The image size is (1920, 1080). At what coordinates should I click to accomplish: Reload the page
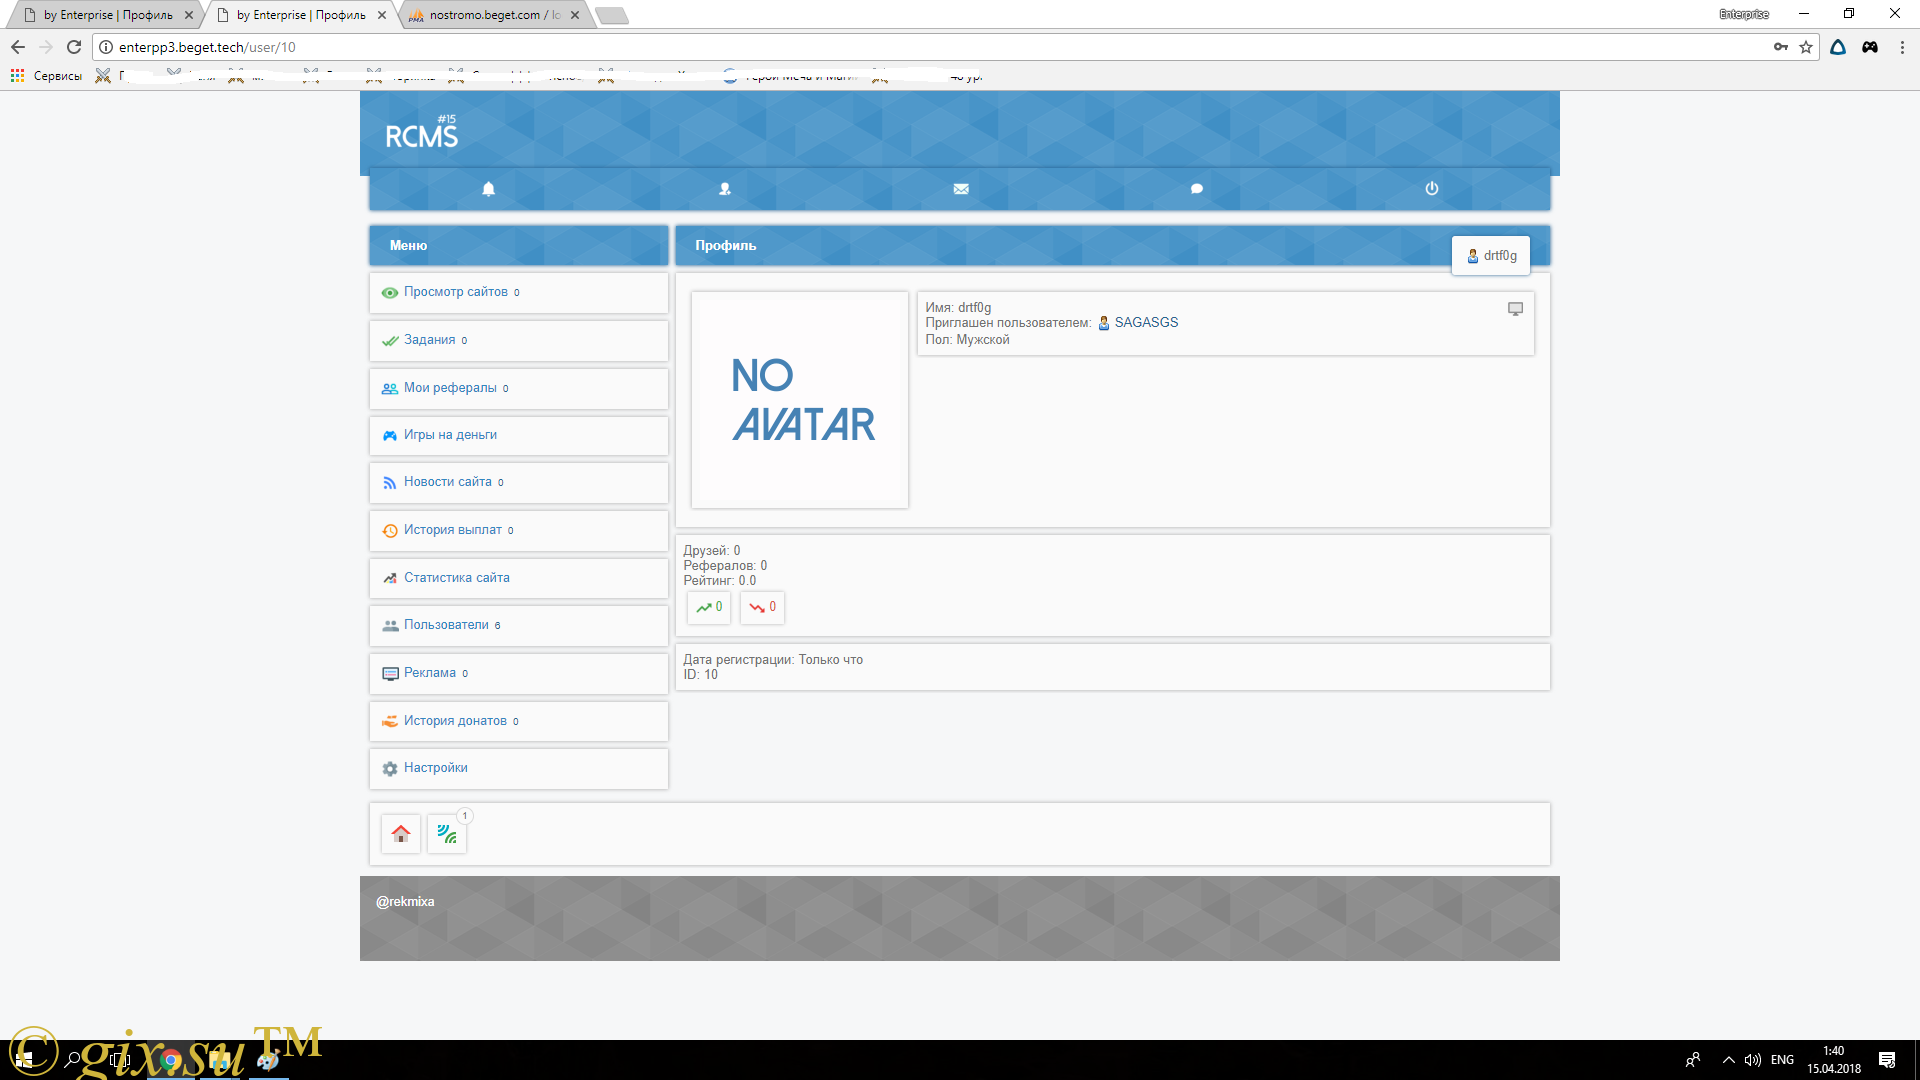point(74,47)
